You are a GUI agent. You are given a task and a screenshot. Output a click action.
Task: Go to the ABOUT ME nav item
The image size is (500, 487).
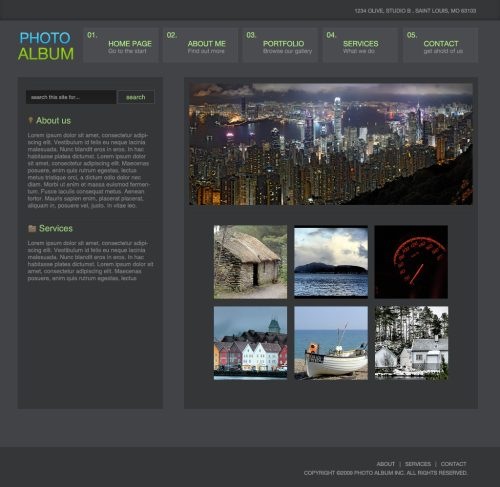click(200, 45)
